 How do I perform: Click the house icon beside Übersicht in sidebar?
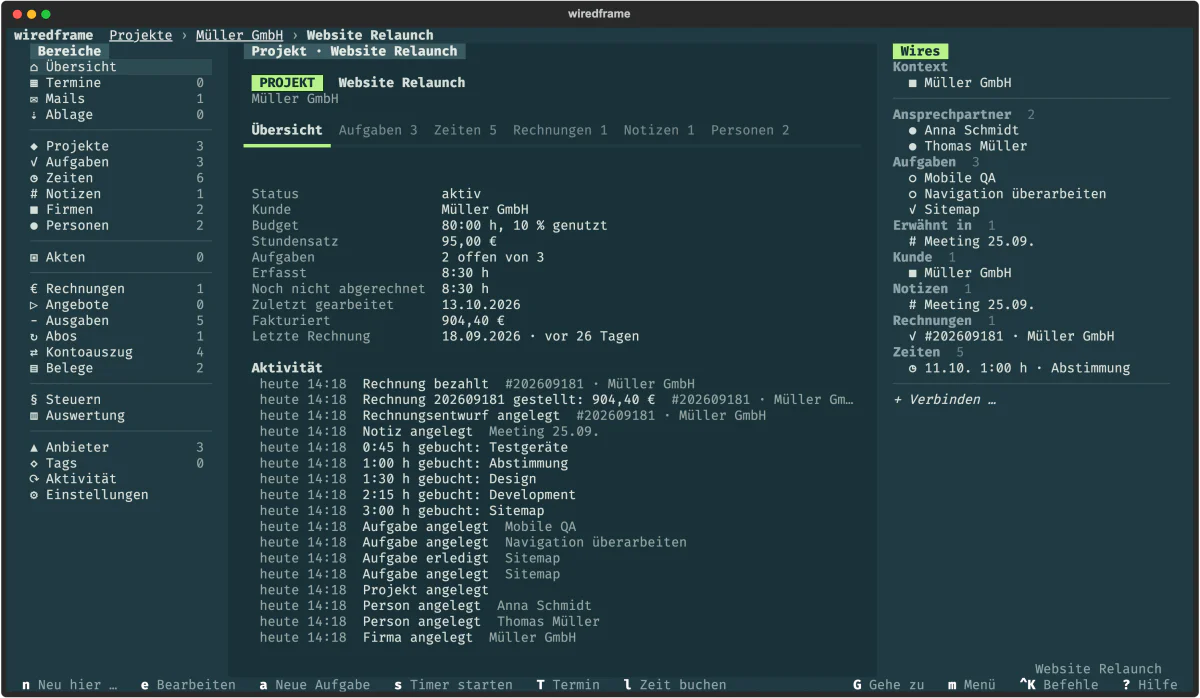coord(34,67)
